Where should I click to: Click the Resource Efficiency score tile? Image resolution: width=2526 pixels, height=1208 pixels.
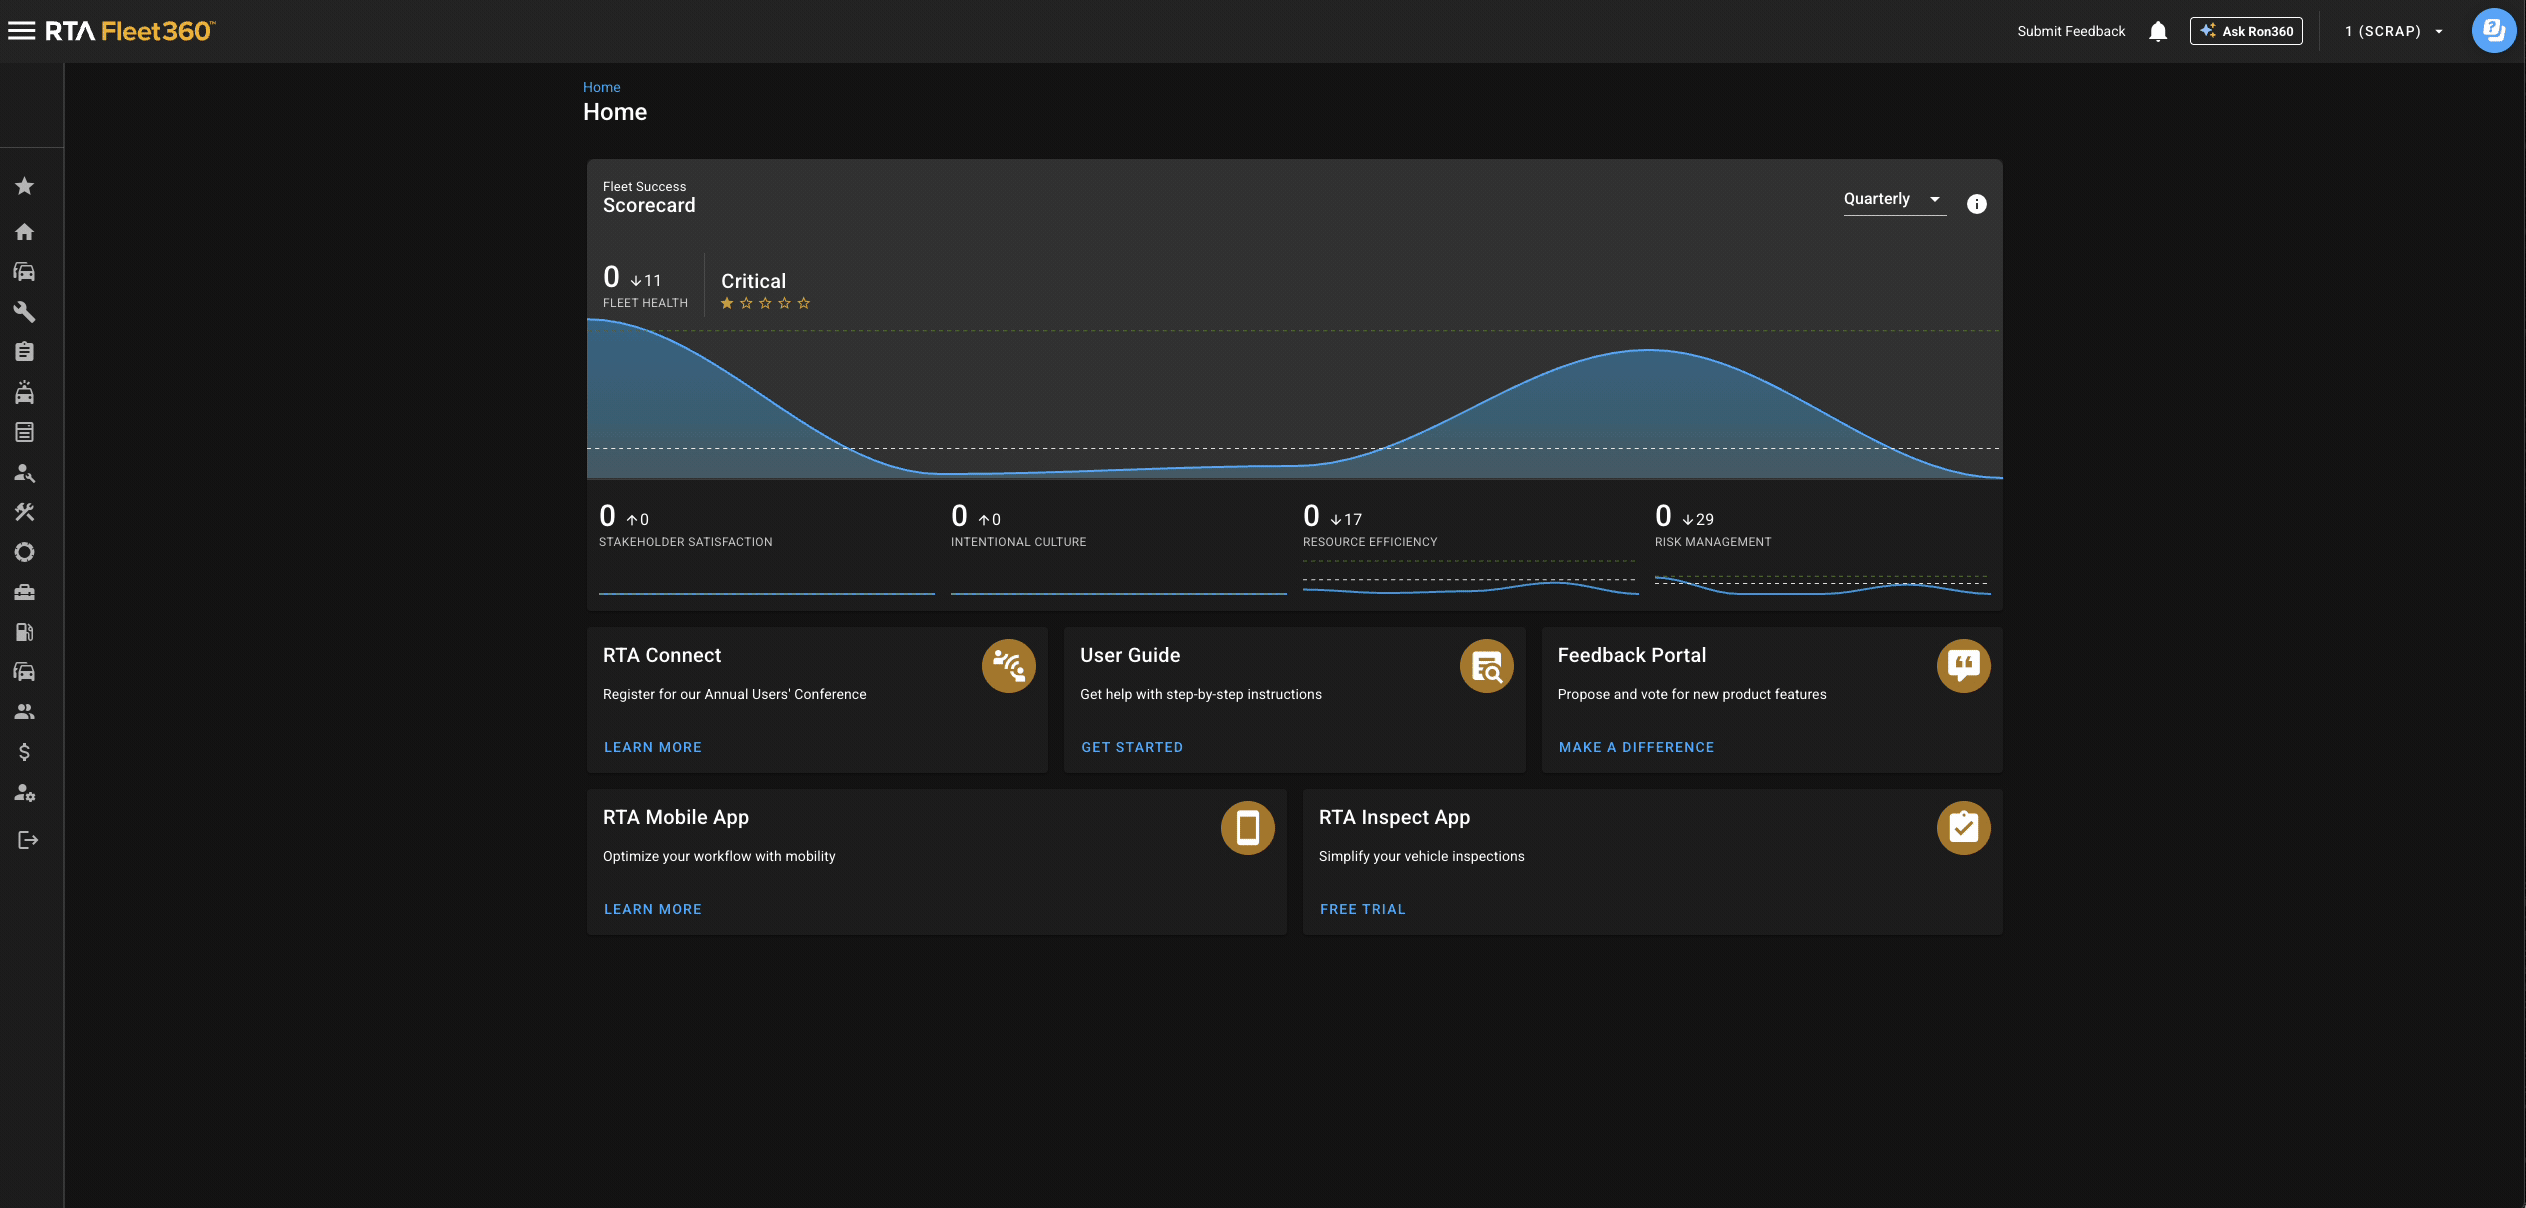(1471, 547)
